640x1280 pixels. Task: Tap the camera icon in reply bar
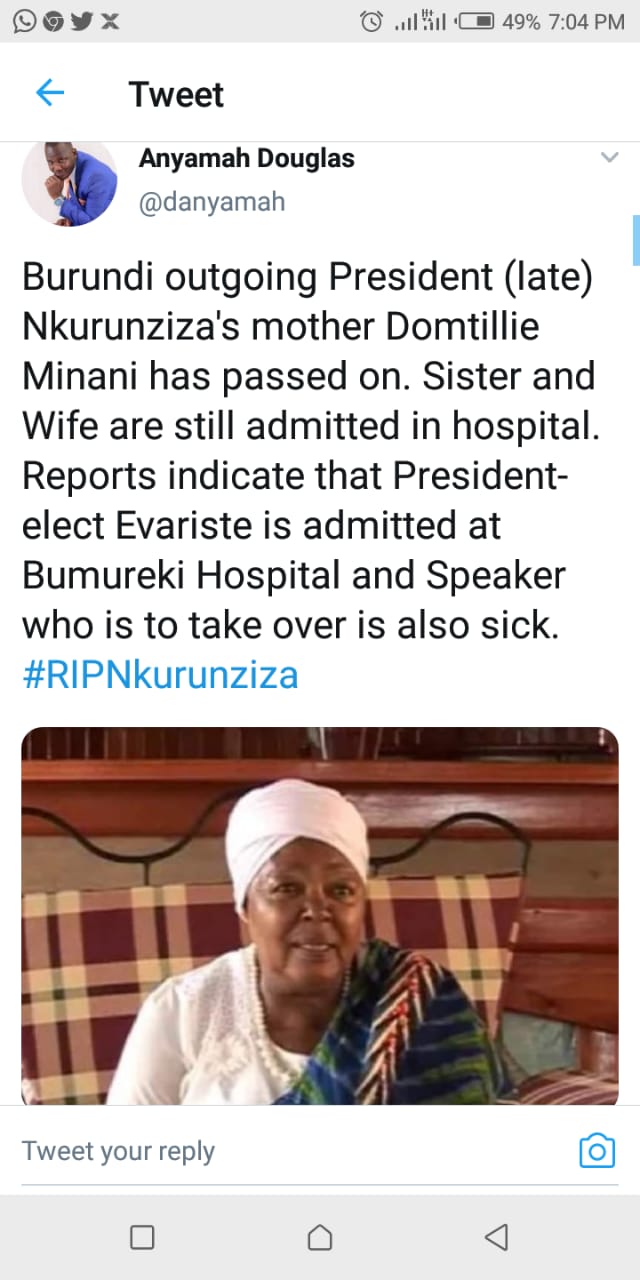click(x=597, y=1151)
